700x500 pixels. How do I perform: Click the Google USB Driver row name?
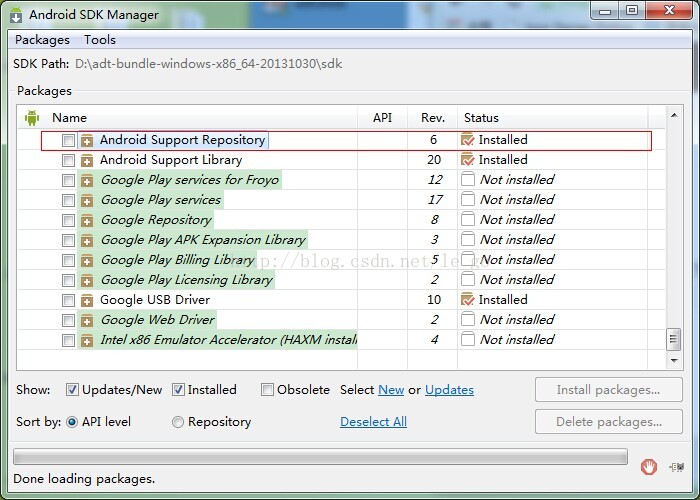tap(155, 300)
